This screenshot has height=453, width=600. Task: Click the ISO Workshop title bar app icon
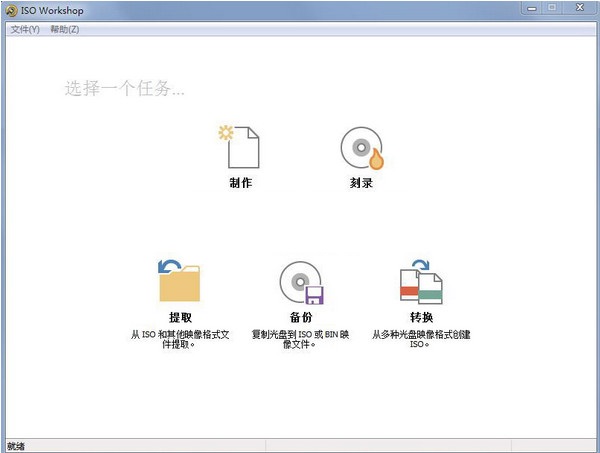pyautogui.click(x=11, y=10)
